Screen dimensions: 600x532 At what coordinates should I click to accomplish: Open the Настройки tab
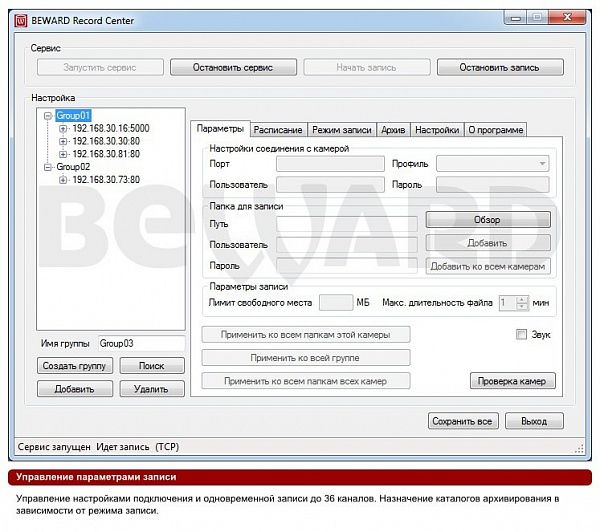pyautogui.click(x=437, y=130)
